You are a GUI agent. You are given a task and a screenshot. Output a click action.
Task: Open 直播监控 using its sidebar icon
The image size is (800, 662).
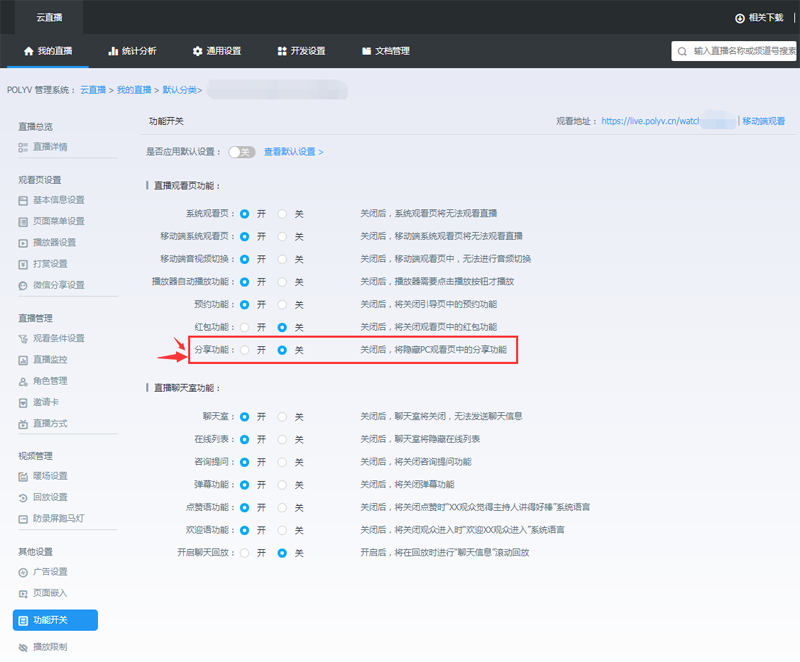pos(23,359)
